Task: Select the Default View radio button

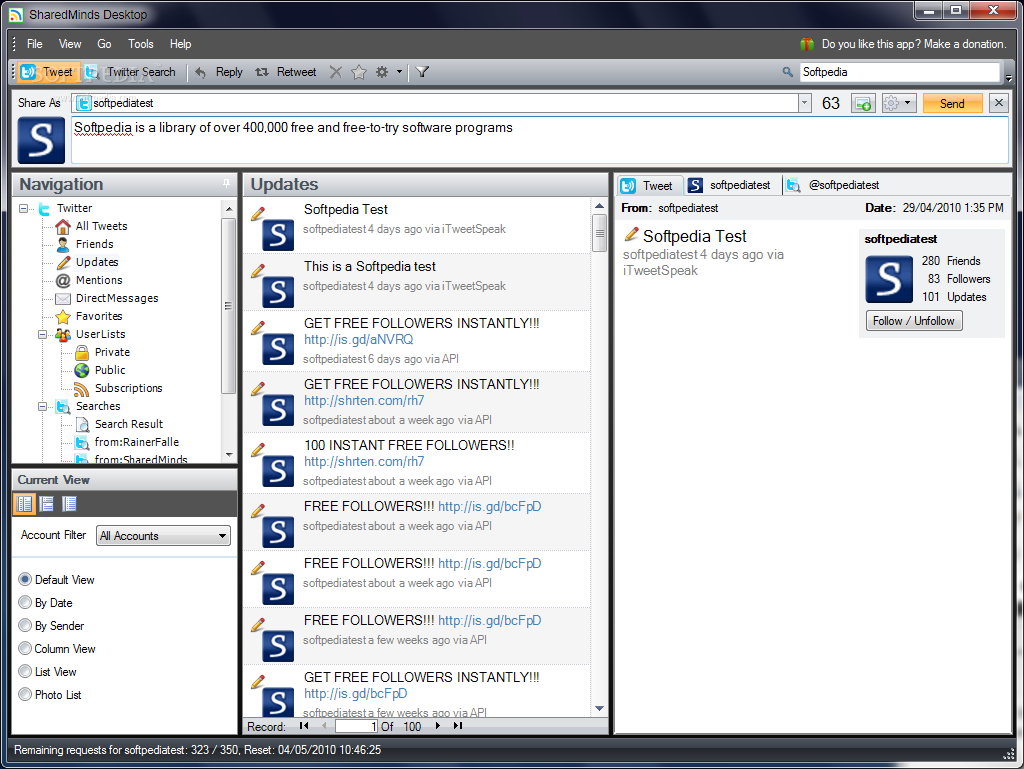Action: (x=25, y=579)
